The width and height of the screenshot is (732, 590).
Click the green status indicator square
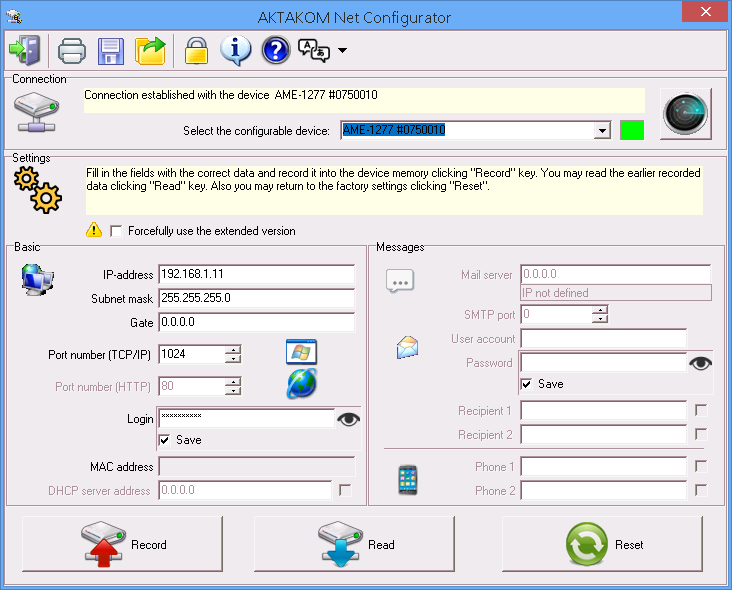(632, 130)
